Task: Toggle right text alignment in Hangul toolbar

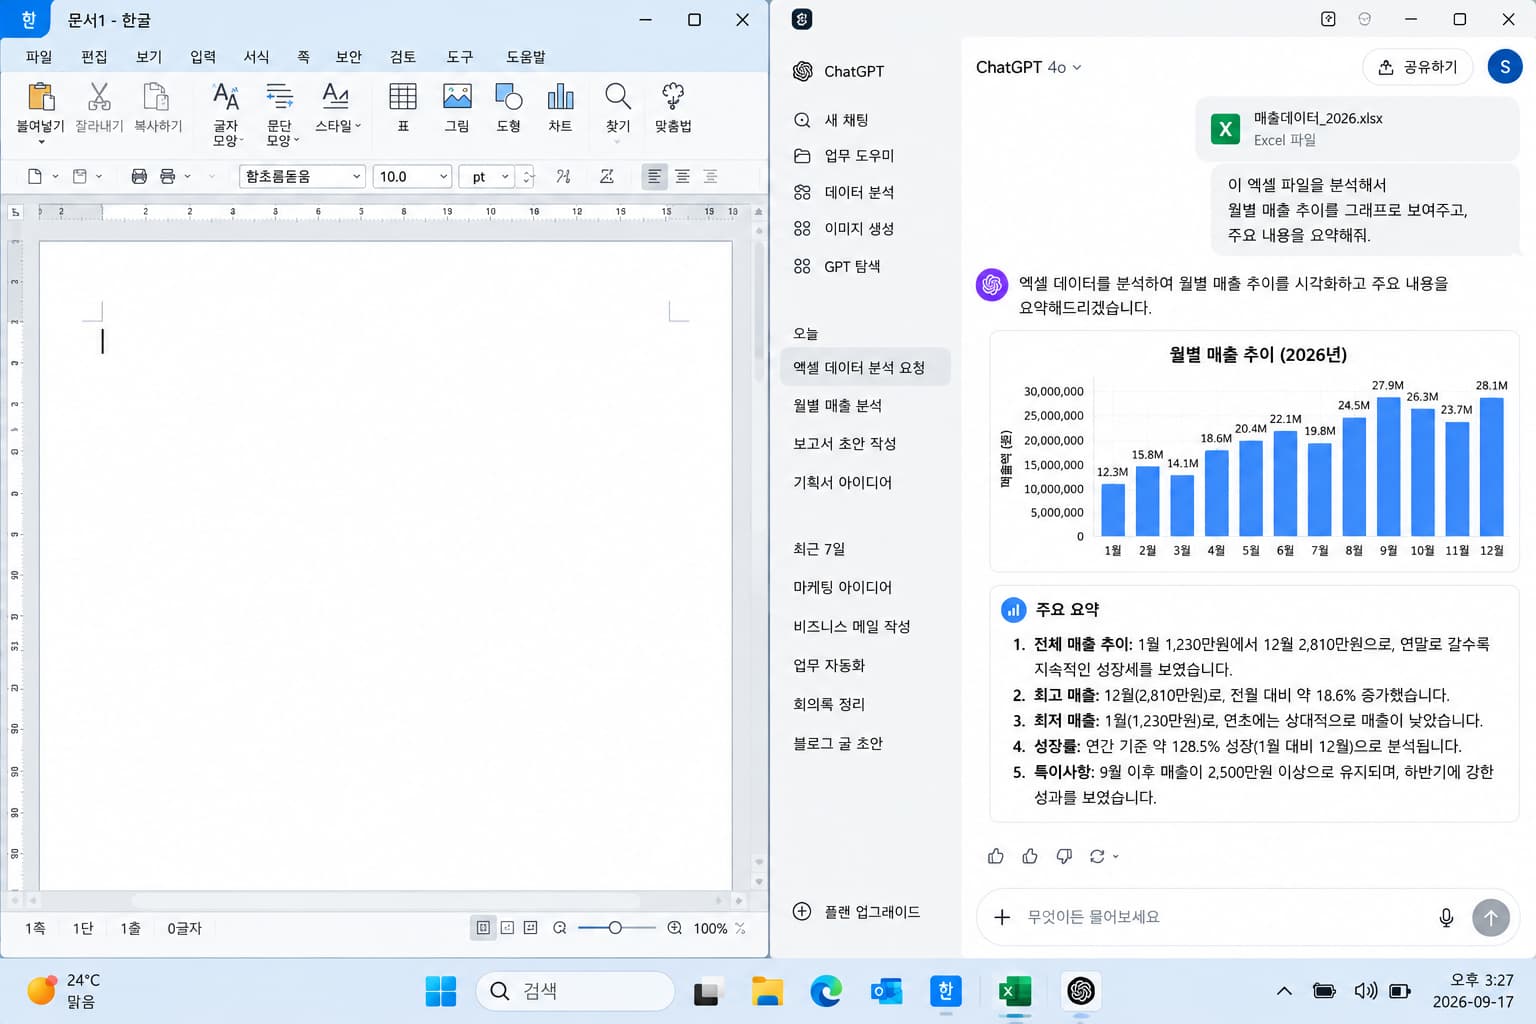Action: [710, 176]
